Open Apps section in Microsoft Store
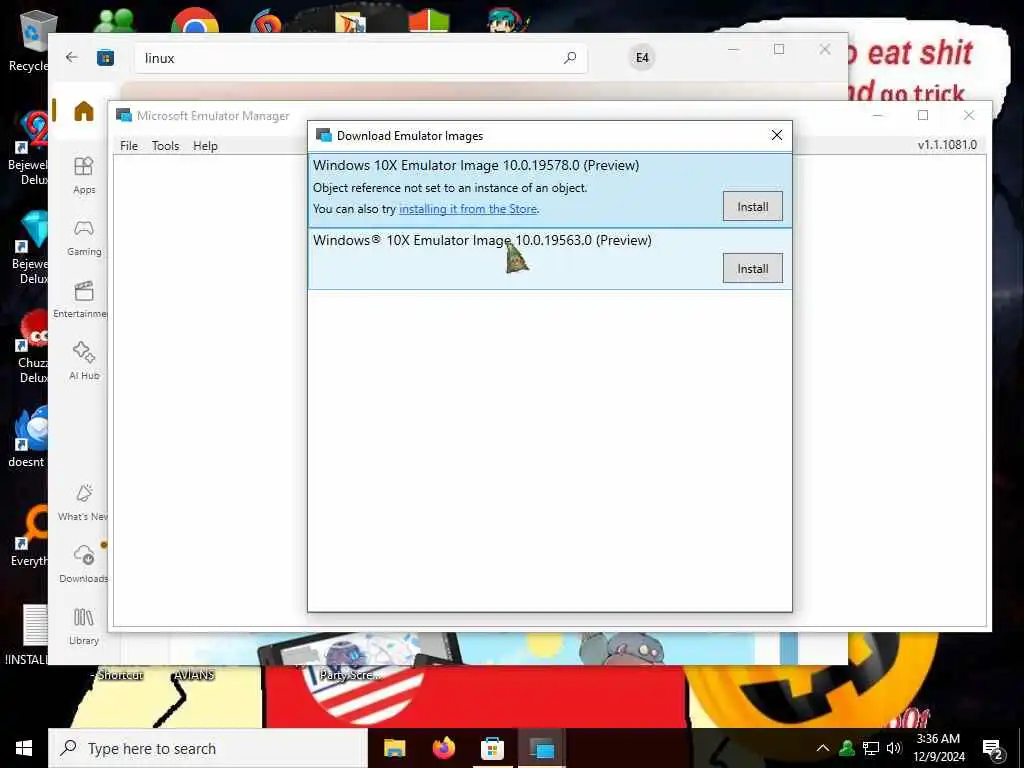Viewport: 1024px width, 768px height. click(x=84, y=175)
